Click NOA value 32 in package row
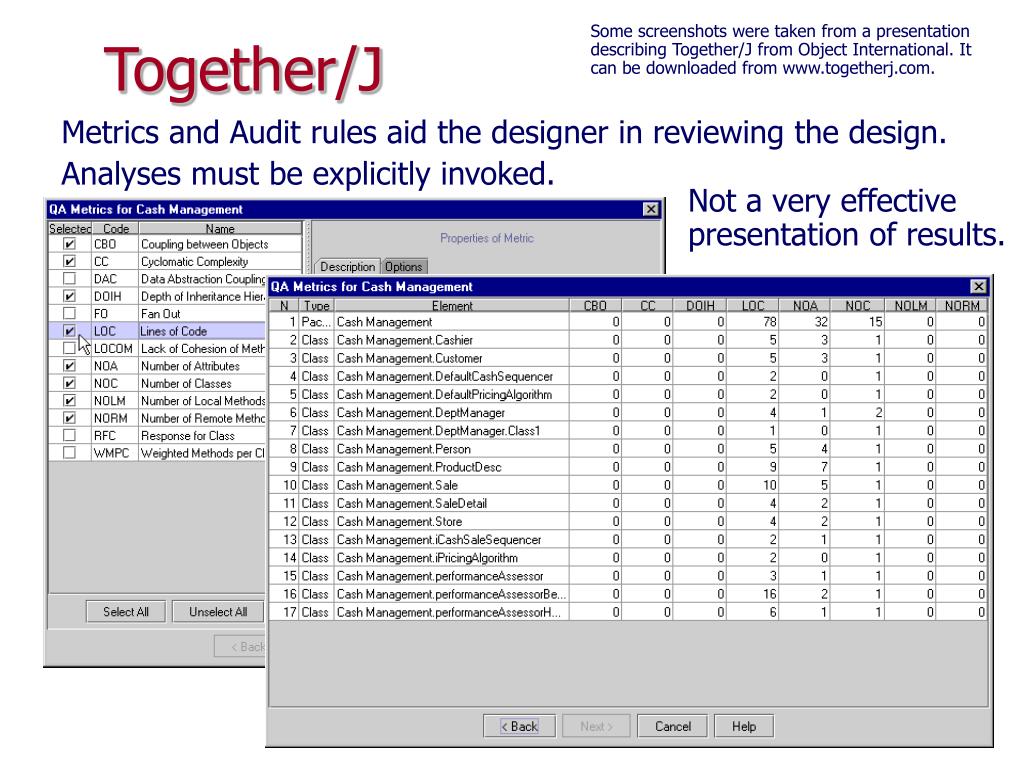1024x768 pixels. 821,322
